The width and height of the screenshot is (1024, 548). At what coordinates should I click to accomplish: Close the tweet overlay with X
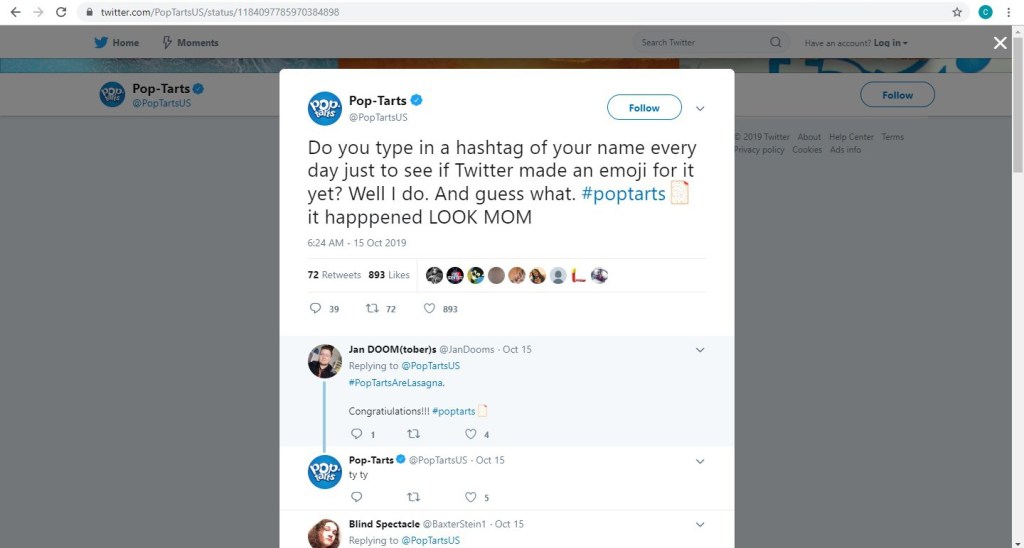[x=999, y=42]
